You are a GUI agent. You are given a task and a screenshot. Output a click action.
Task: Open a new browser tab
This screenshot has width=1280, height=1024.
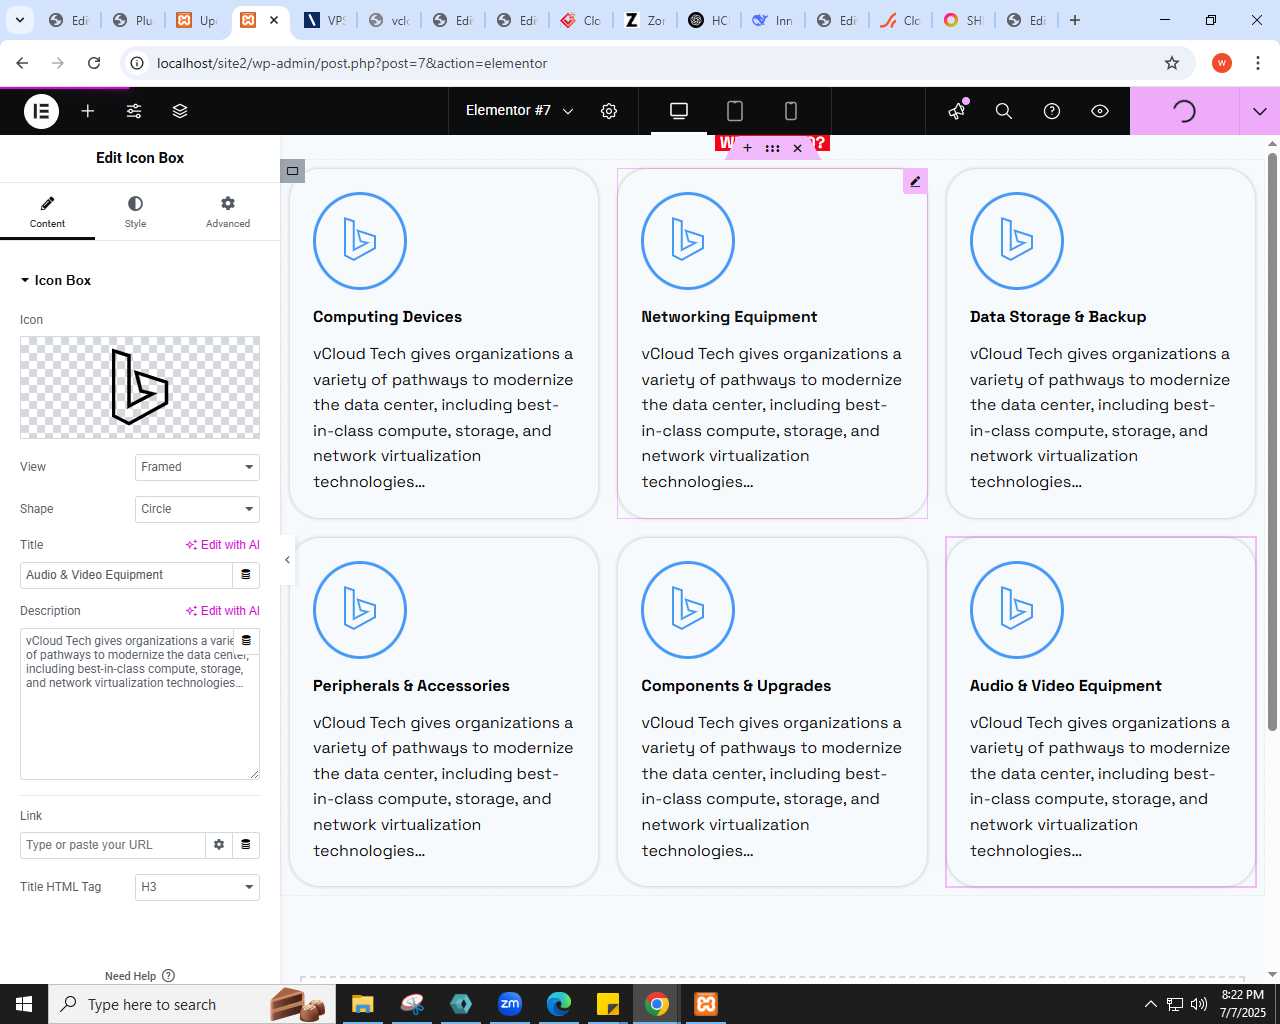(1075, 20)
